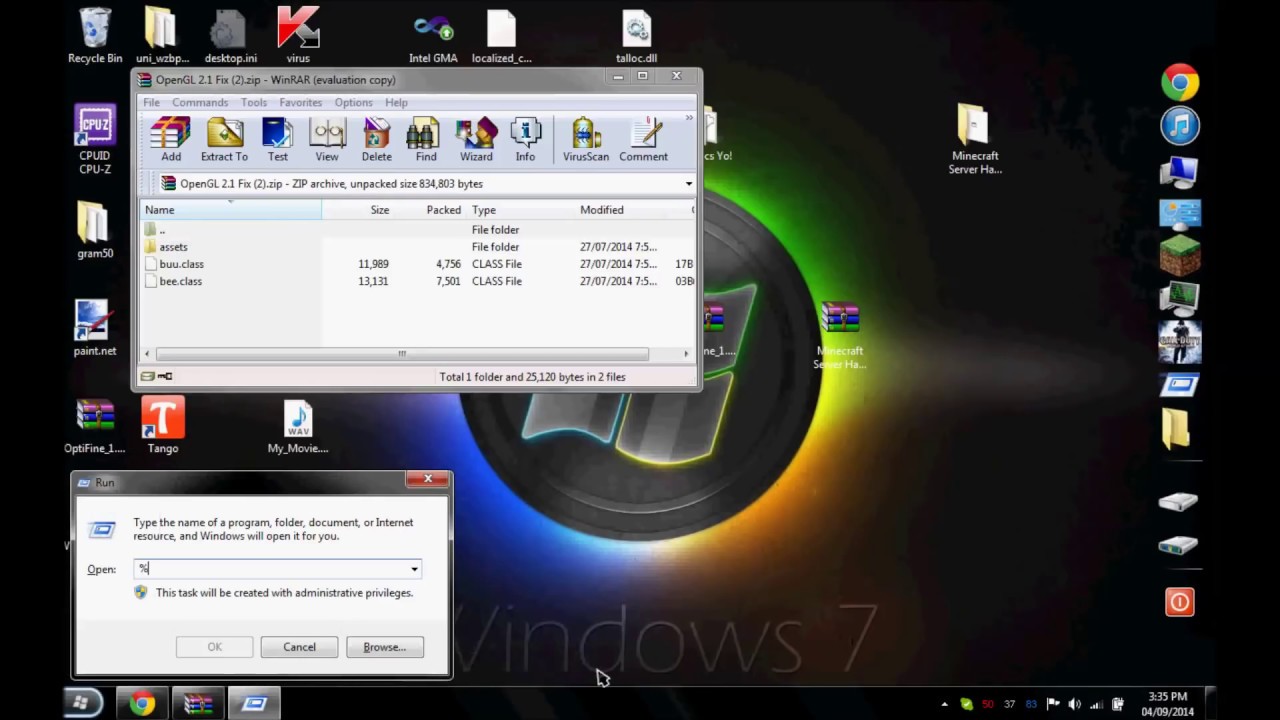Select the assets folder row
The height and width of the screenshot is (720, 1280).
pyautogui.click(x=418, y=247)
